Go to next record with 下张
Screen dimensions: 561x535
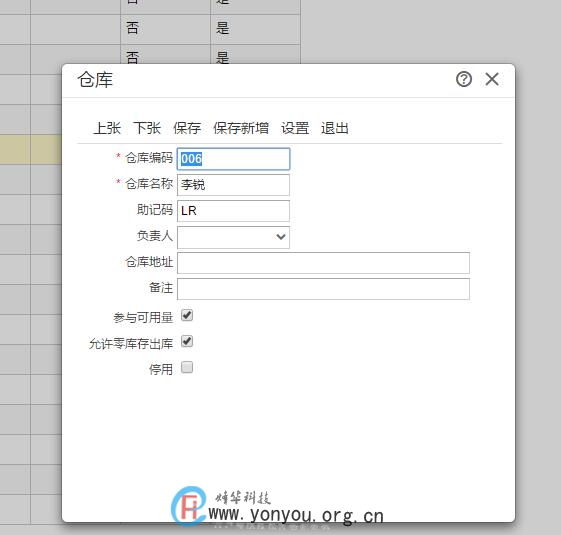(147, 128)
